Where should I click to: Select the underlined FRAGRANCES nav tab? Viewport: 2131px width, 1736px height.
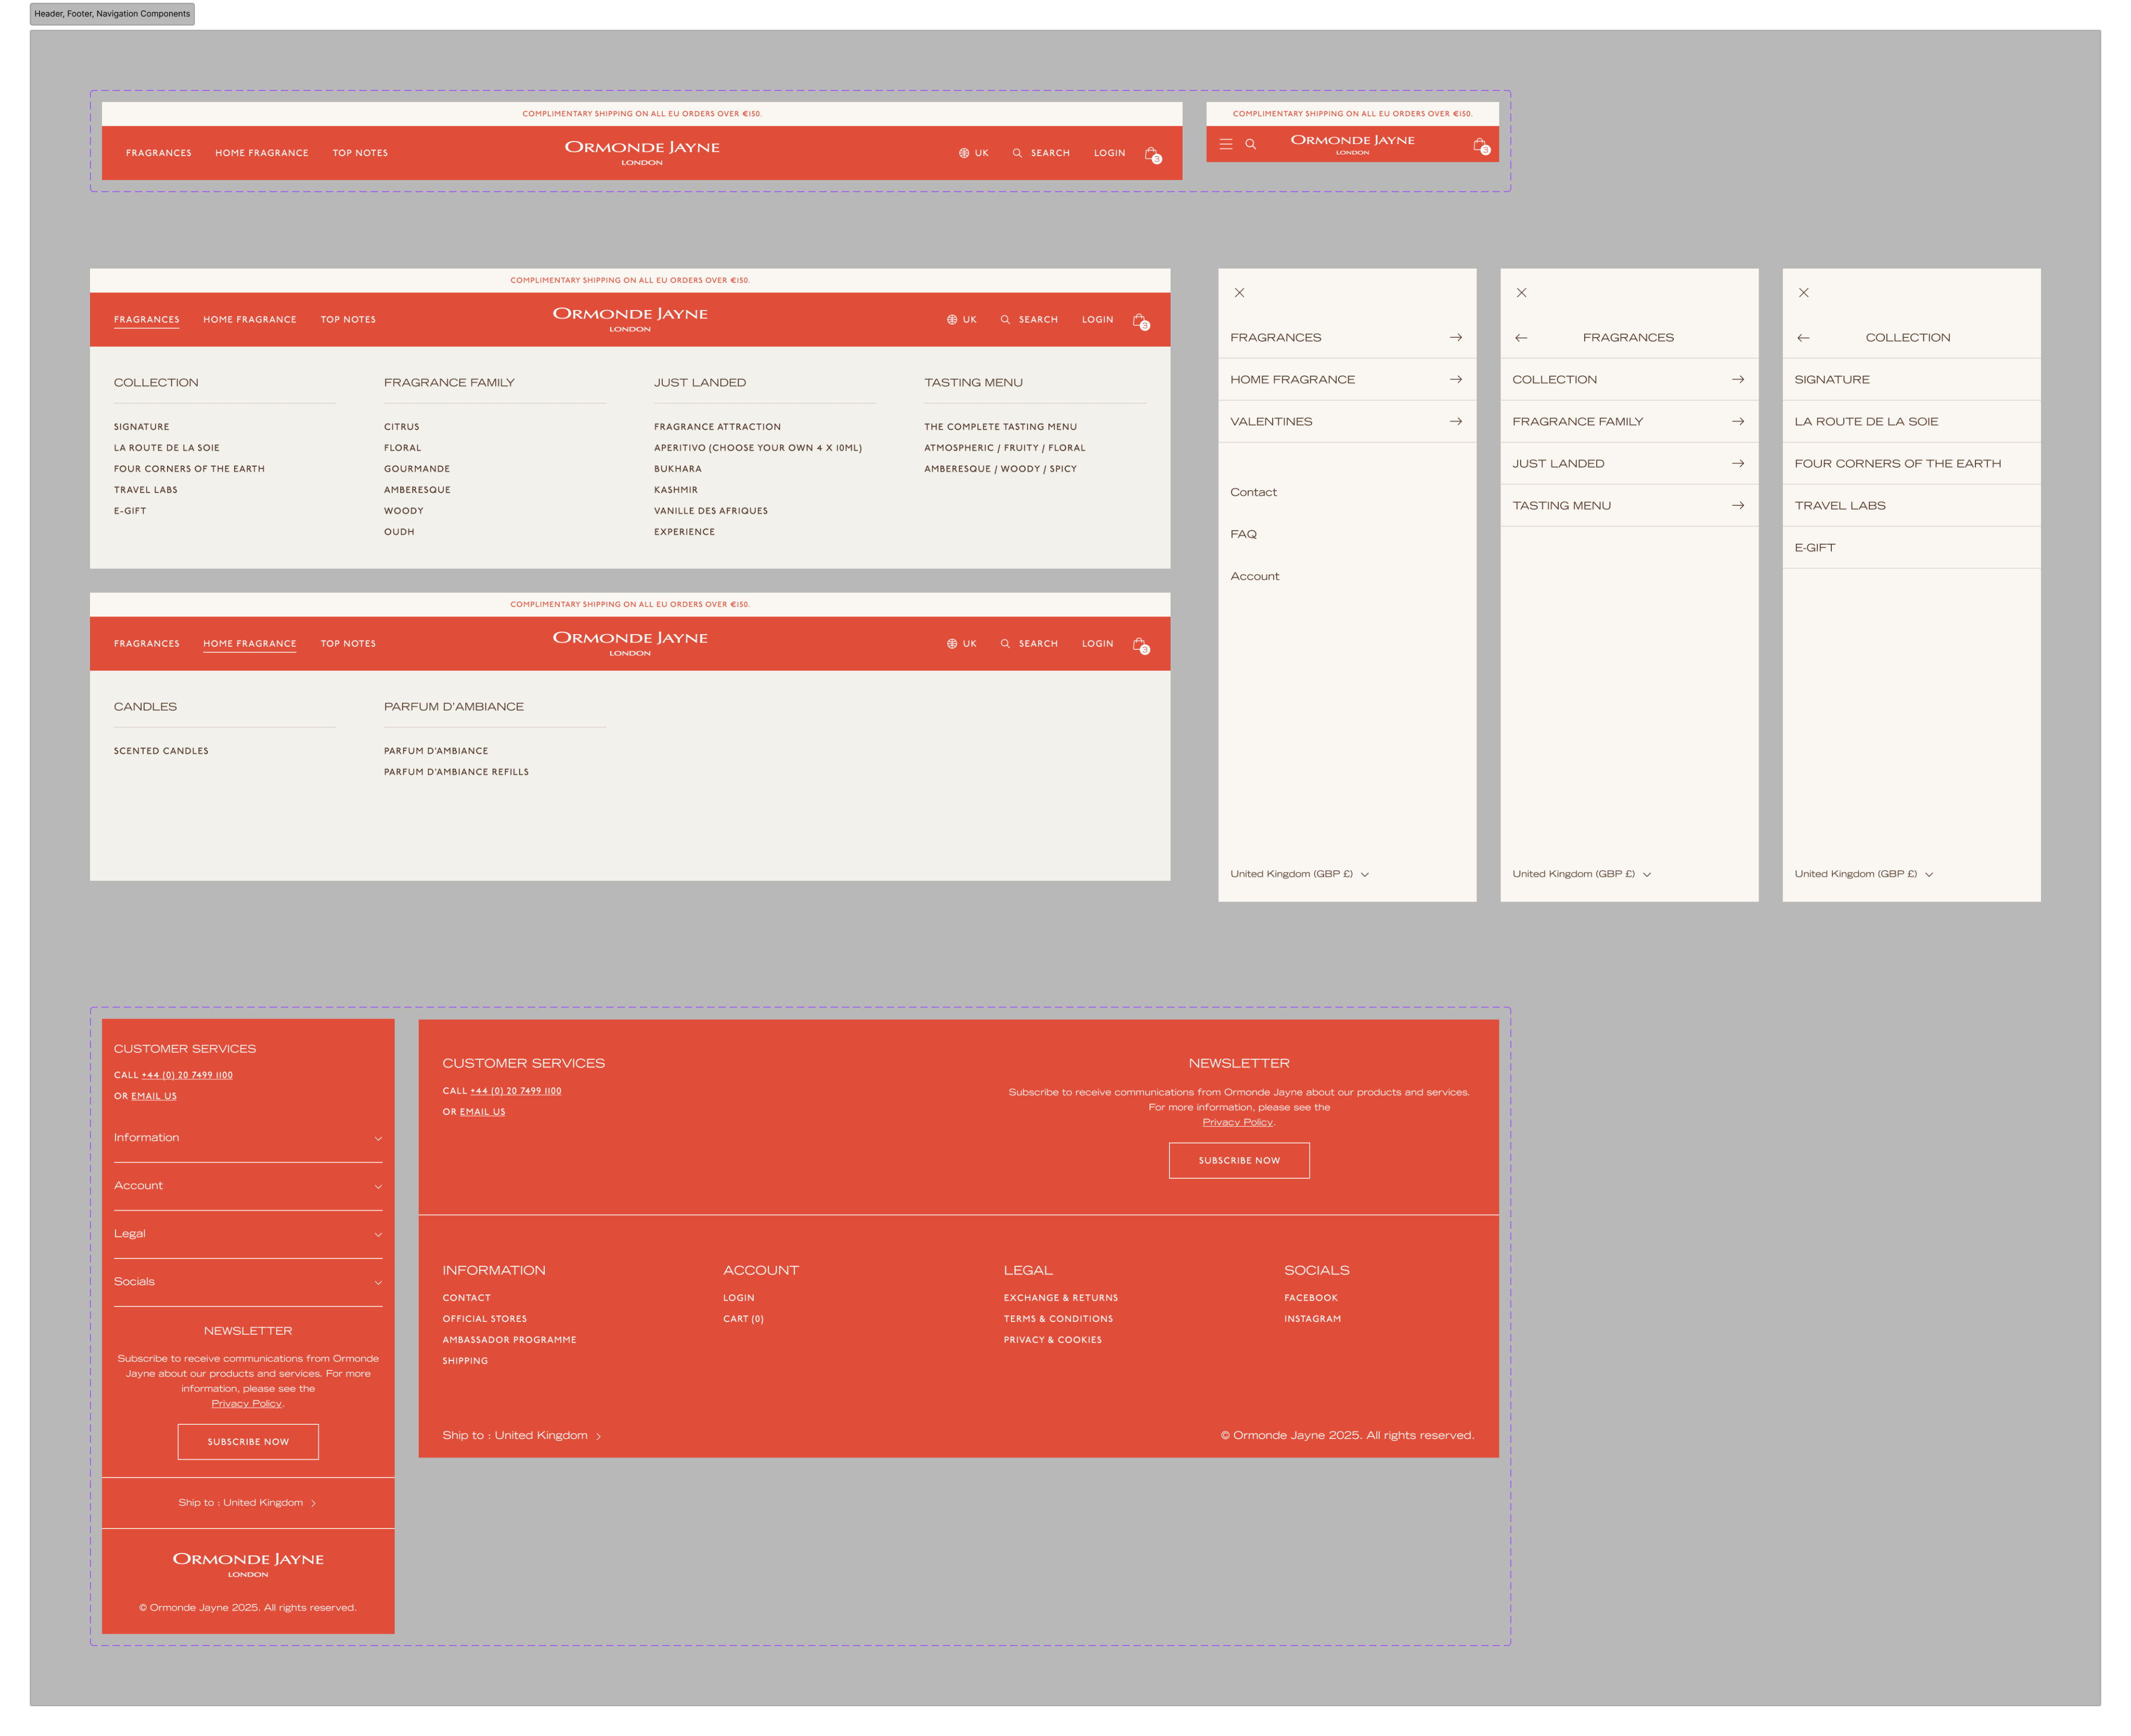(x=147, y=320)
